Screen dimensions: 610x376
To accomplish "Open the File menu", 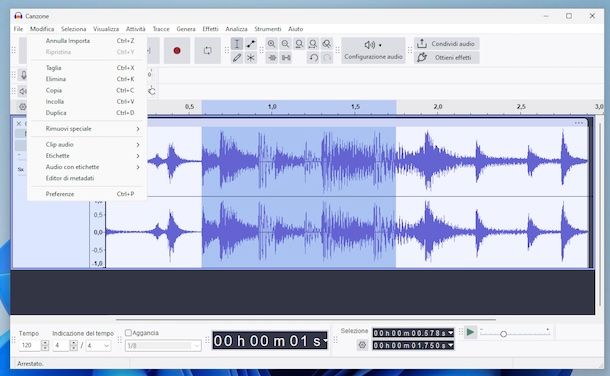I will pyautogui.click(x=18, y=29).
